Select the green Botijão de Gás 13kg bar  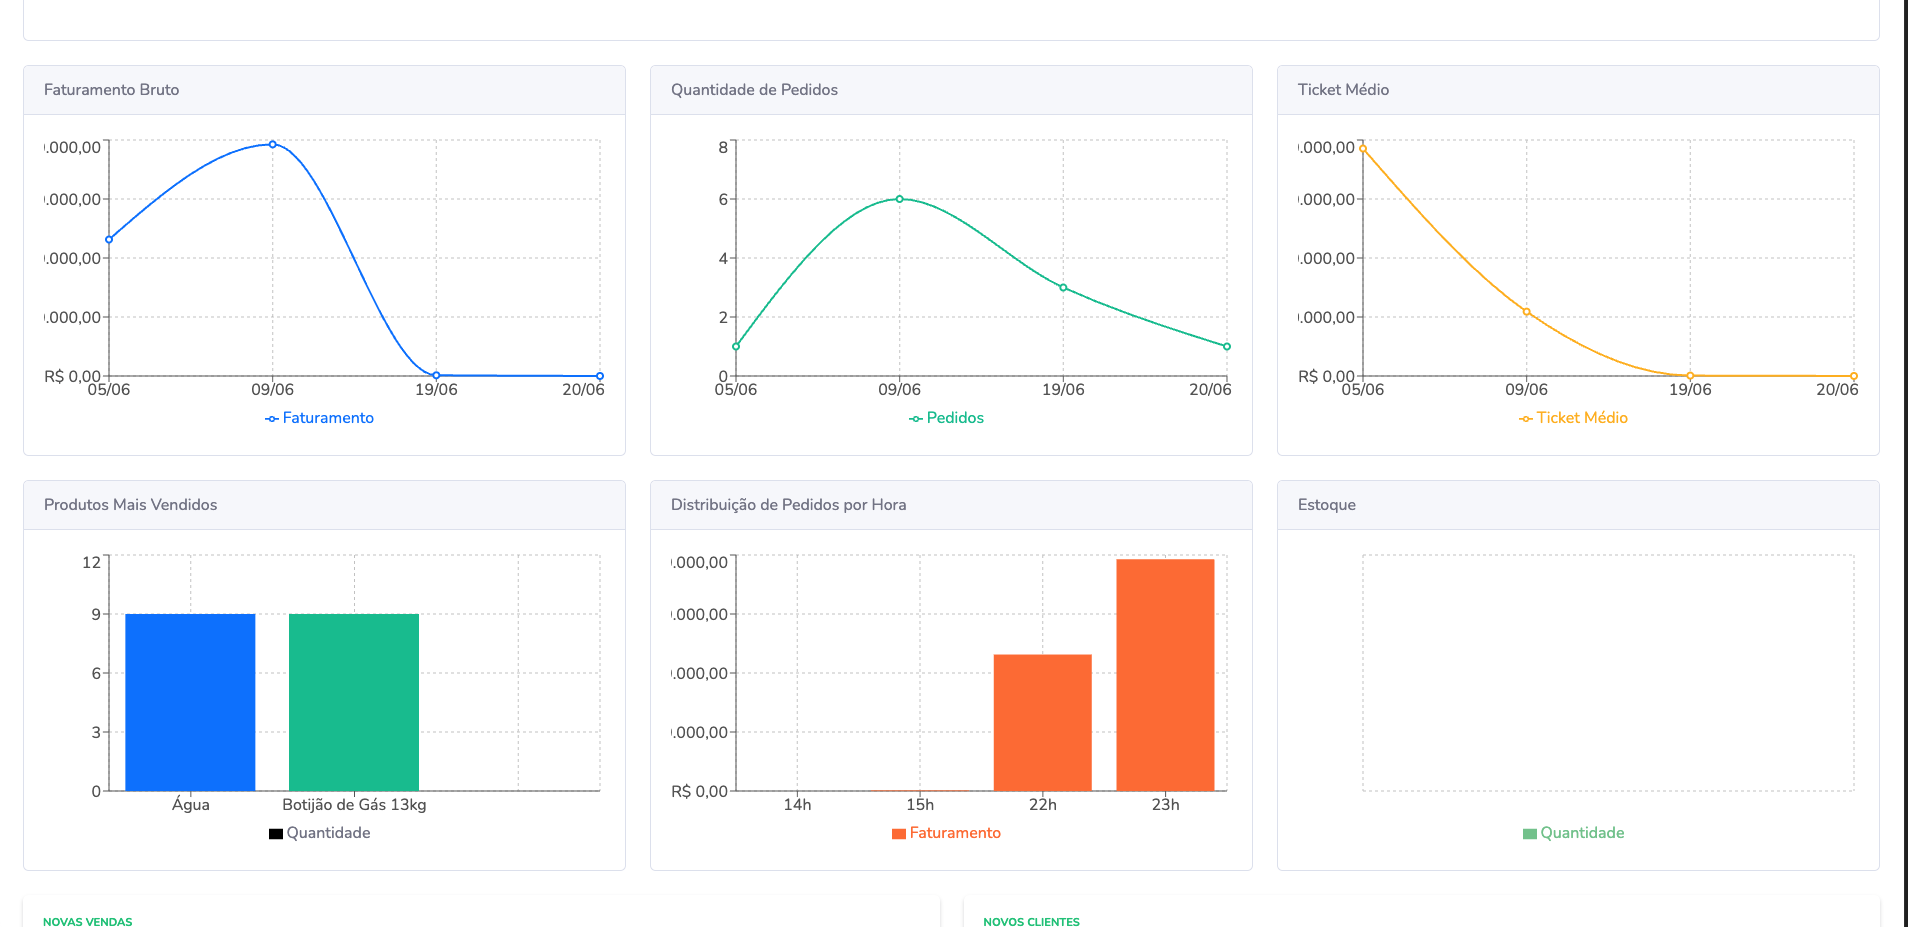point(354,702)
